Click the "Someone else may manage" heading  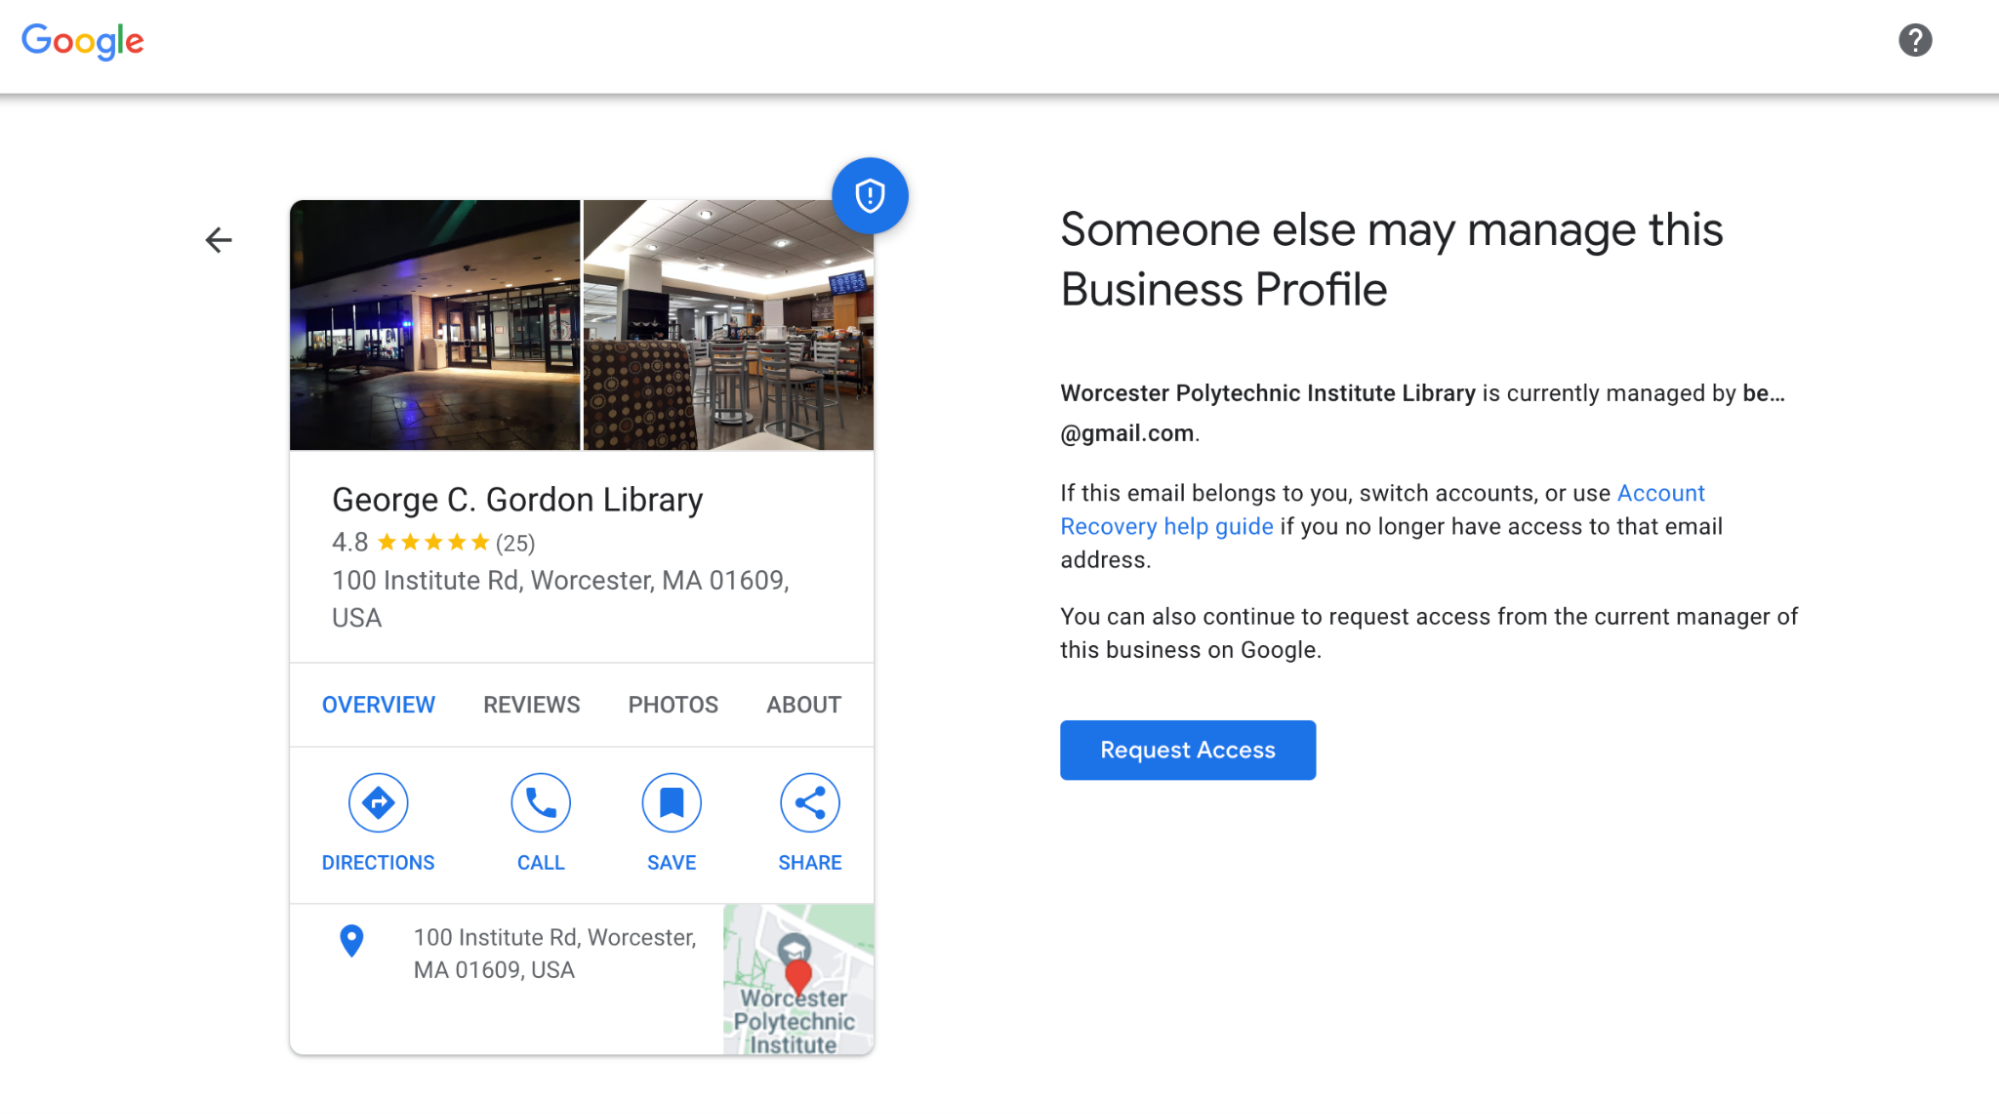[x=1392, y=259]
